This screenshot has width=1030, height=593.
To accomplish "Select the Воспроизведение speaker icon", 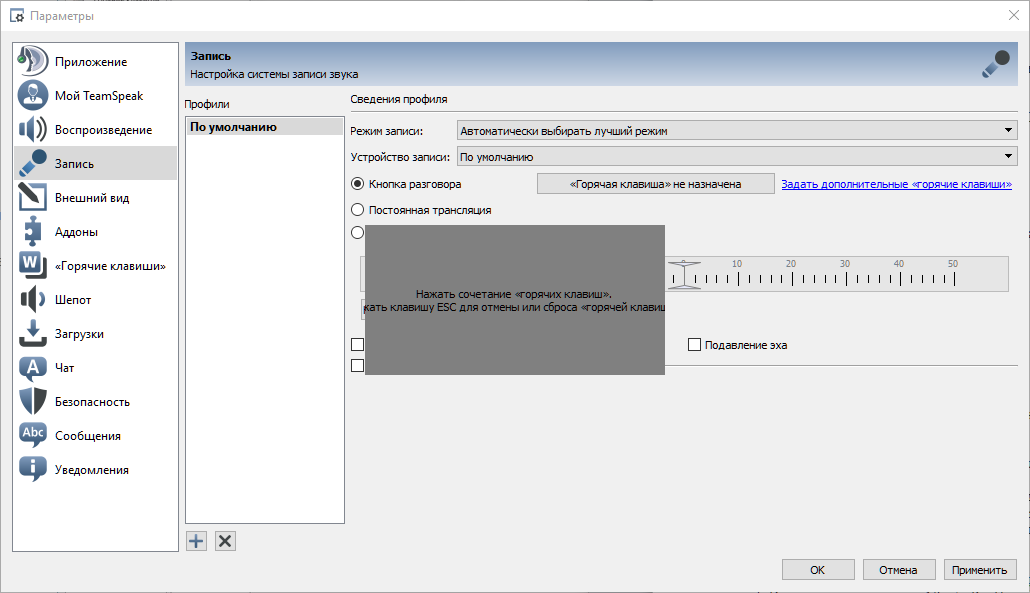I will [x=33, y=130].
